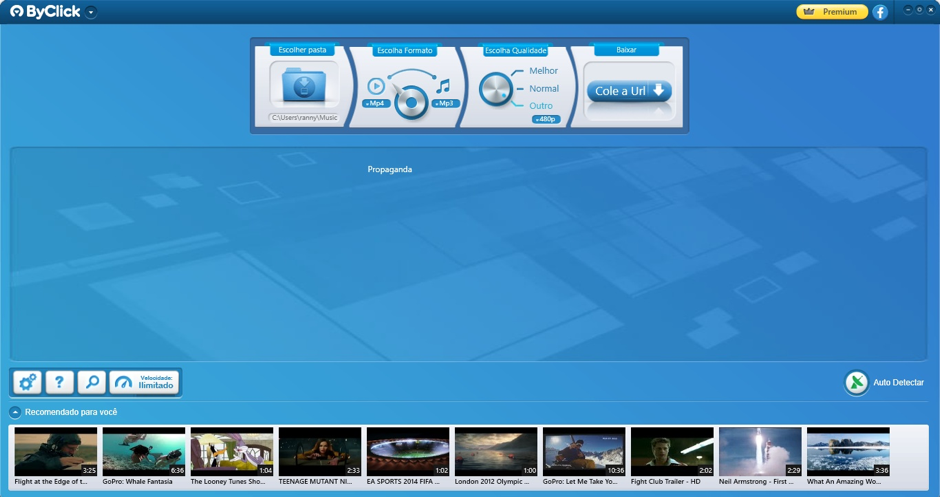Open the settings gear icon
940x497 pixels.
27,382
